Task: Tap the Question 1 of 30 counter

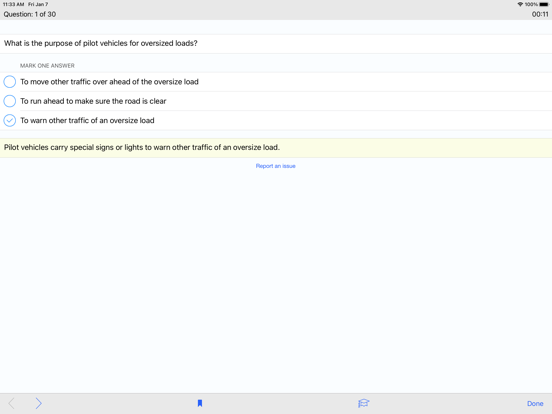Action: [30, 14]
